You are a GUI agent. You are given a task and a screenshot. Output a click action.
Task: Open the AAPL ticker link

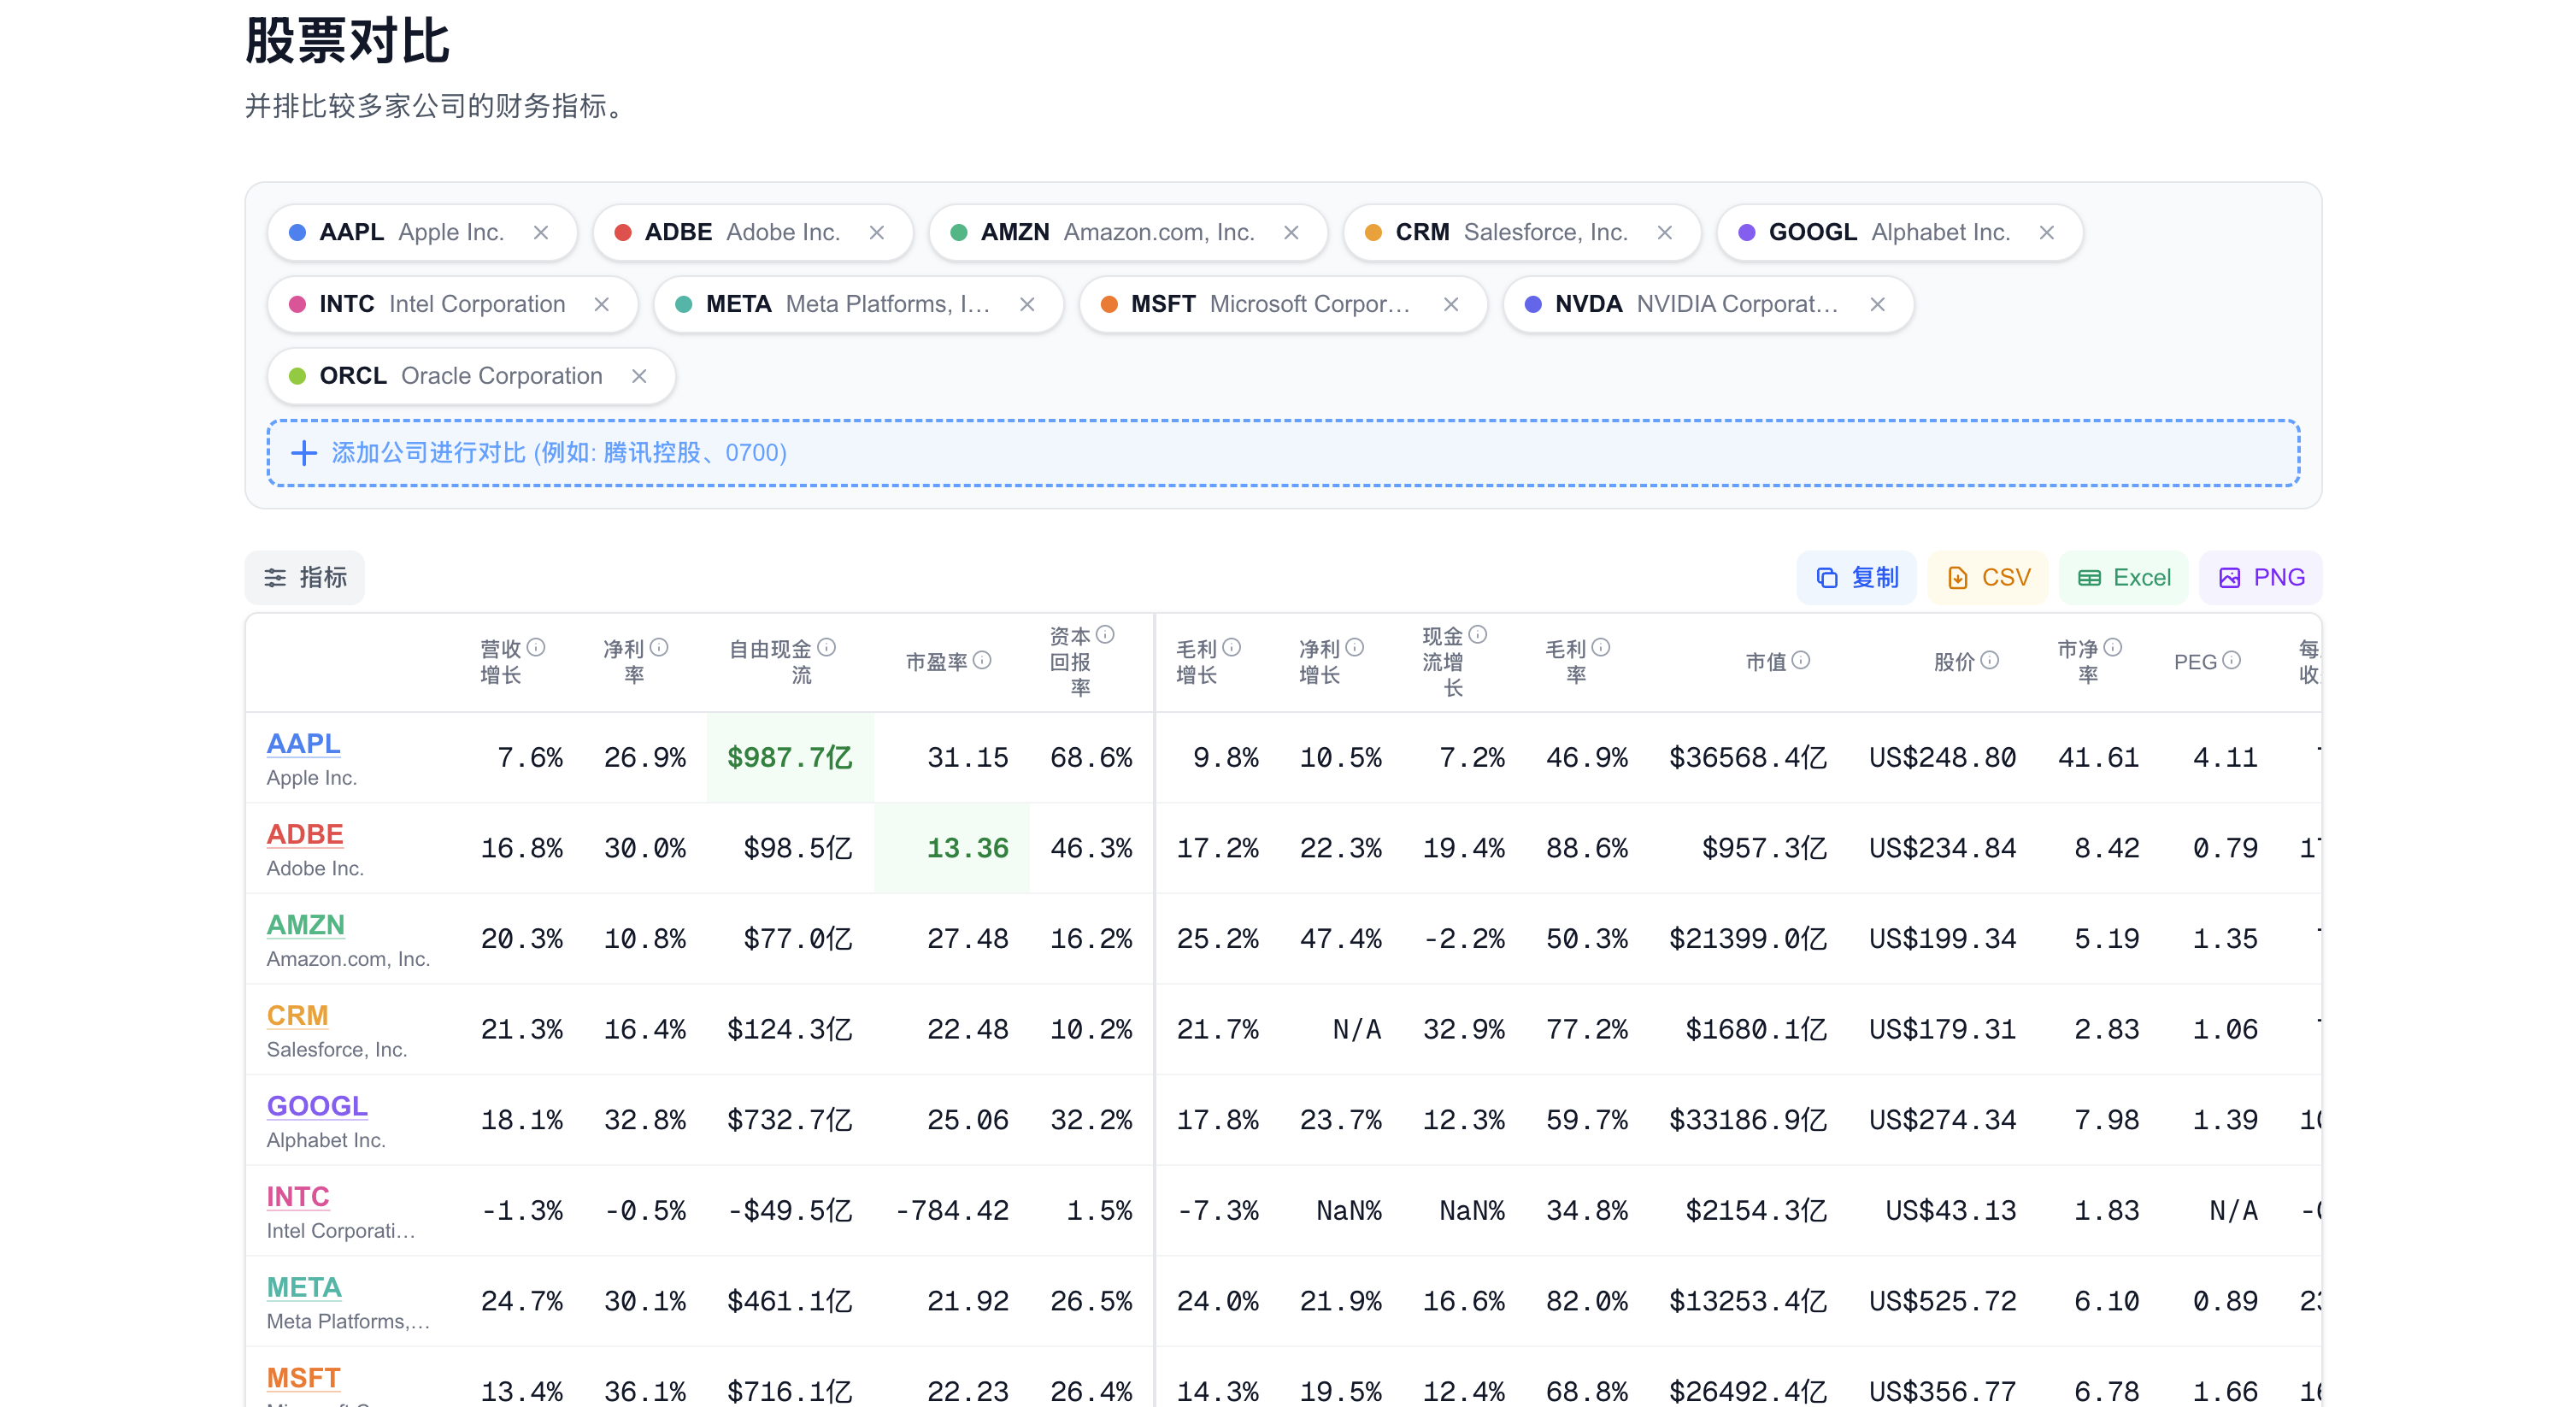tap(303, 743)
